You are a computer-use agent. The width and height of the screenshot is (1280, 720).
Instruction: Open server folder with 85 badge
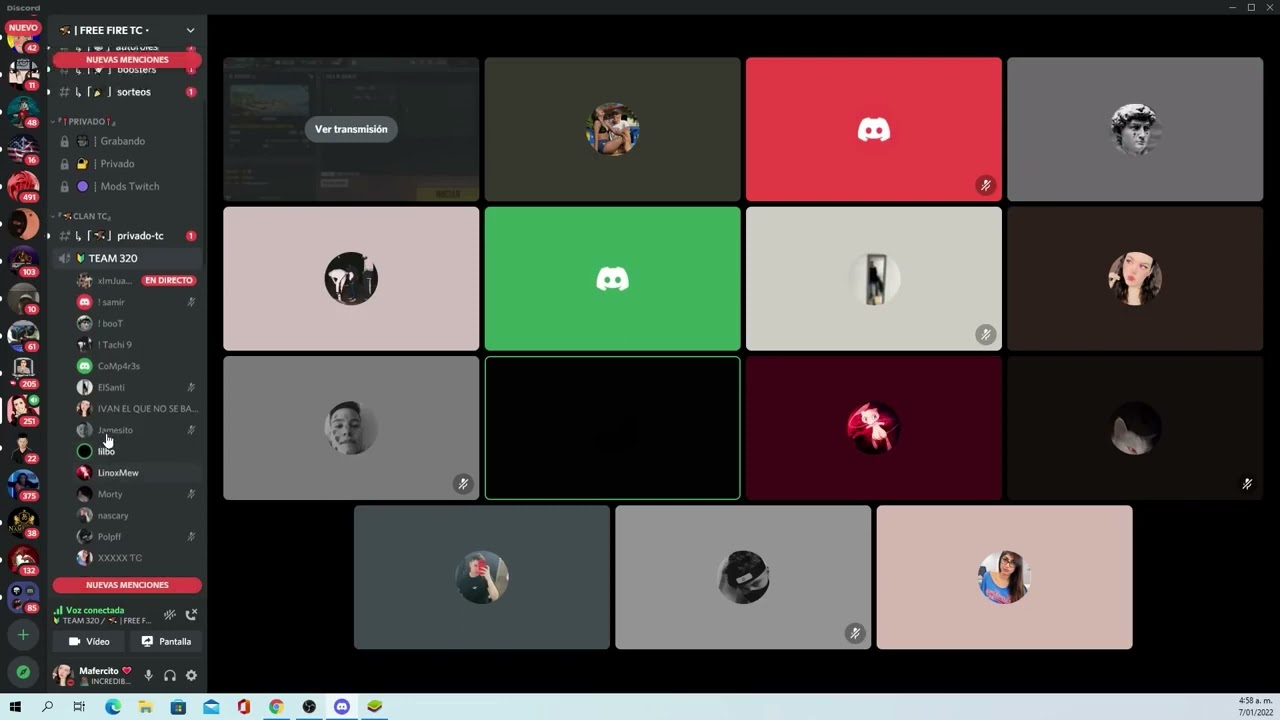pyautogui.click(x=23, y=597)
